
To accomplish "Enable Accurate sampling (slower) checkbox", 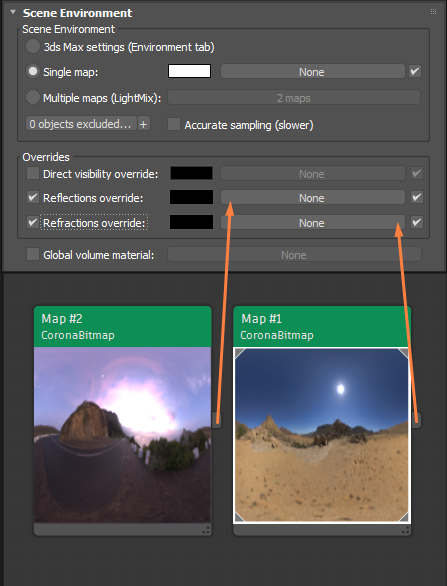I will point(174,124).
